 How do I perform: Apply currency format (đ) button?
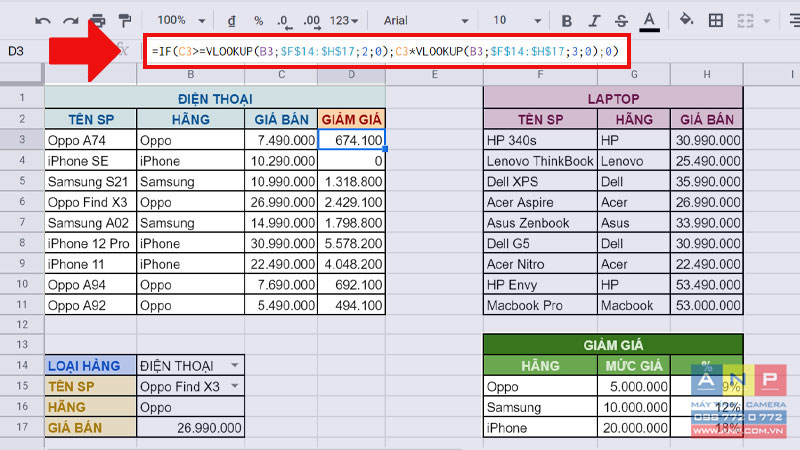point(232,21)
